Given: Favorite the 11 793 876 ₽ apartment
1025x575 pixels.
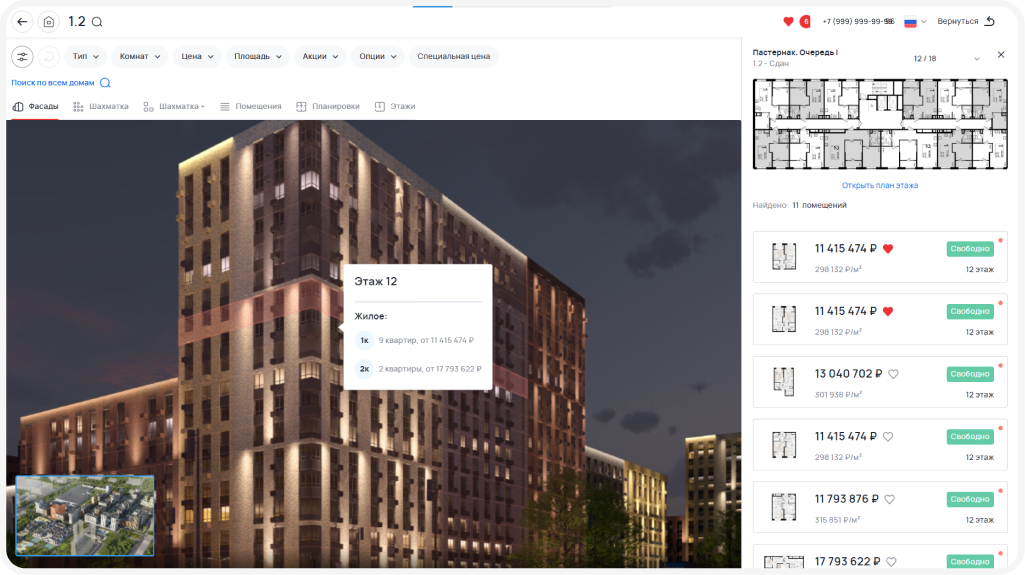Looking at the screenshot, I should [890, 500].
